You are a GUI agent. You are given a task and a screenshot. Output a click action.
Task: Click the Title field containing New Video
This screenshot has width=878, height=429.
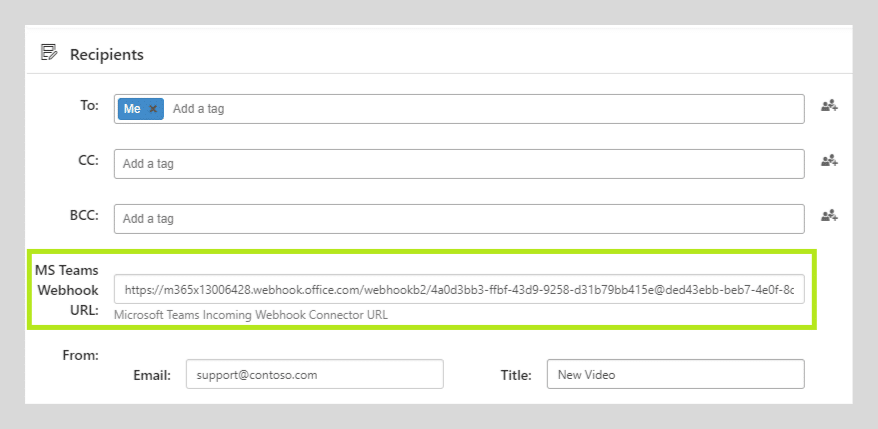click(x=675, y=374)
